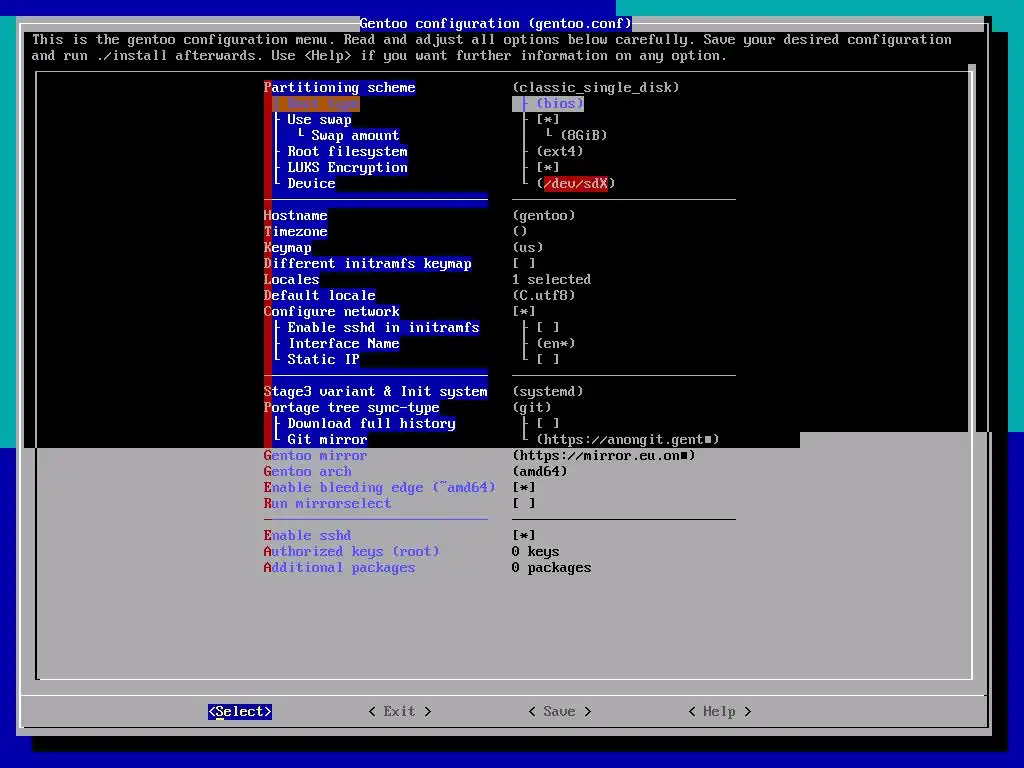Select the Interface Name entry
1024x768 pixels.
[344, 344]
